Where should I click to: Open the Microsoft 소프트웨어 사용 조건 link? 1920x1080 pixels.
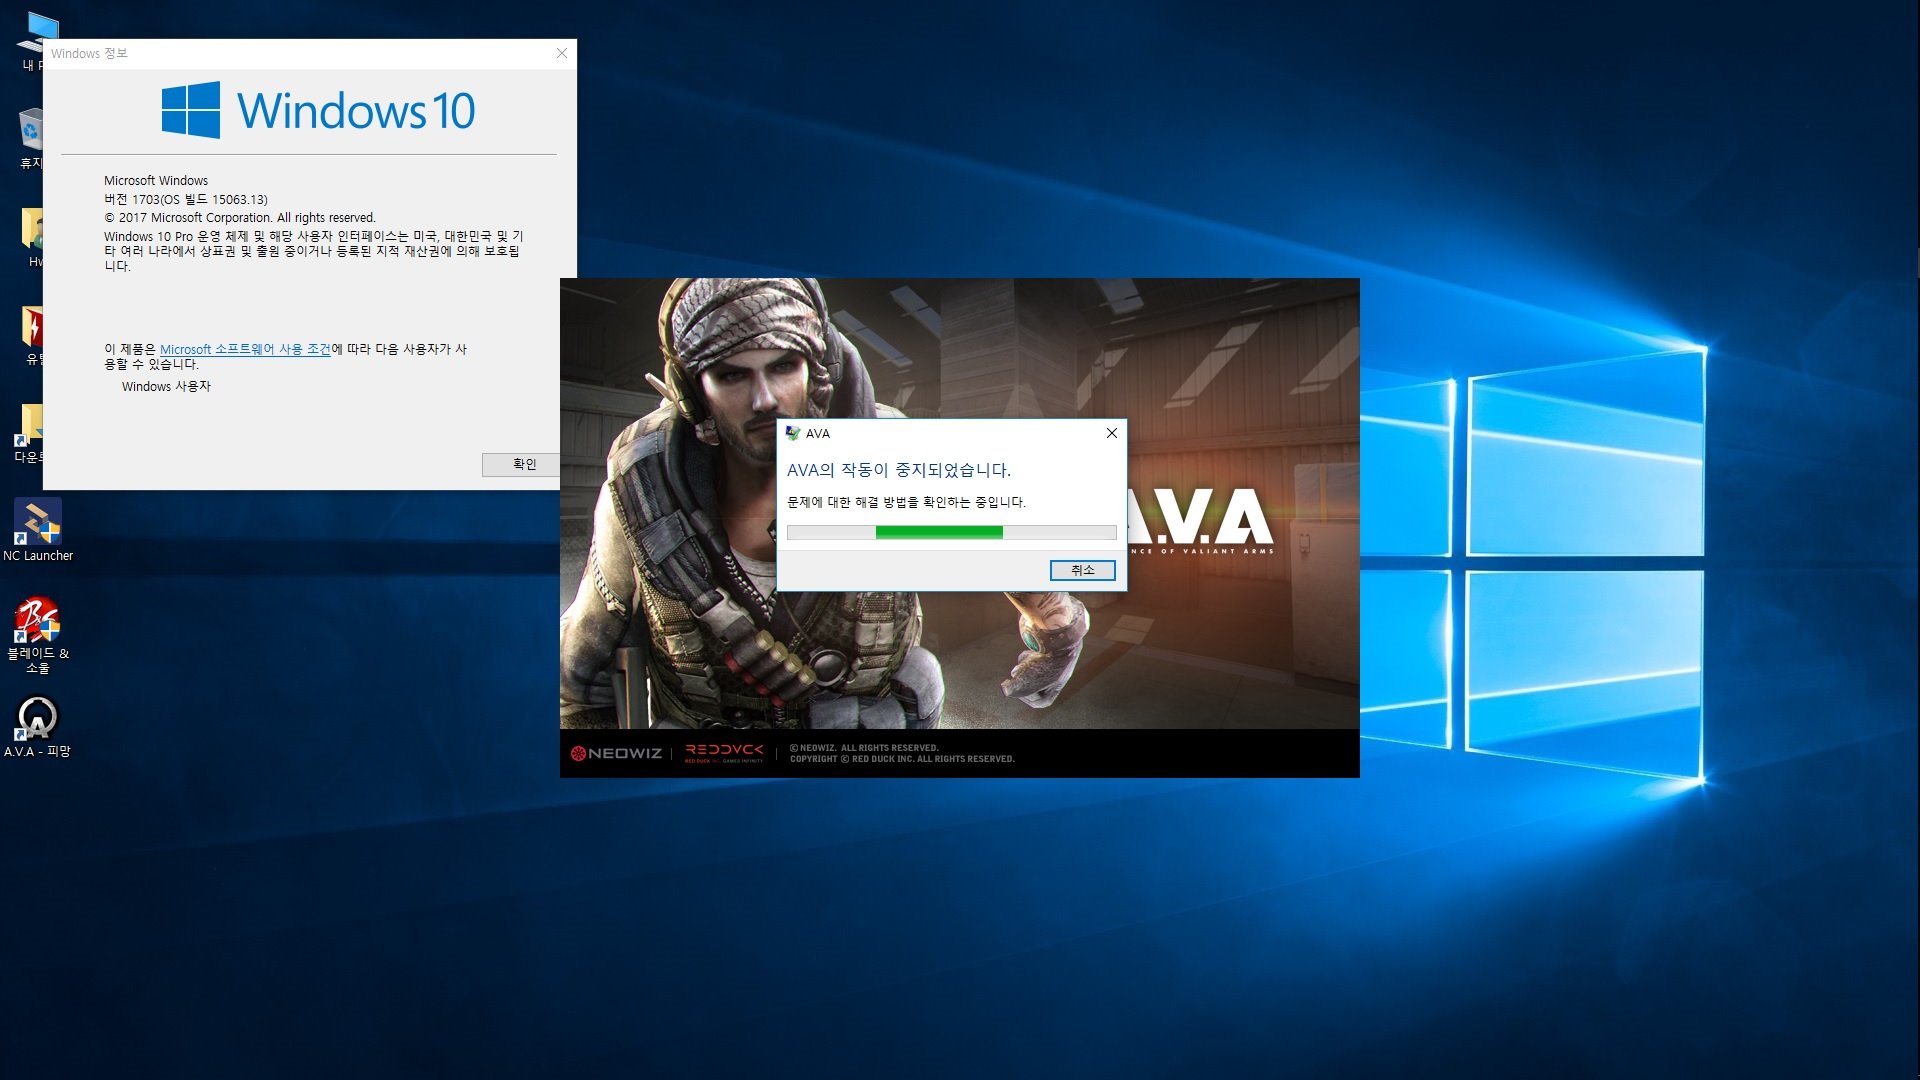tap(246, 349)
